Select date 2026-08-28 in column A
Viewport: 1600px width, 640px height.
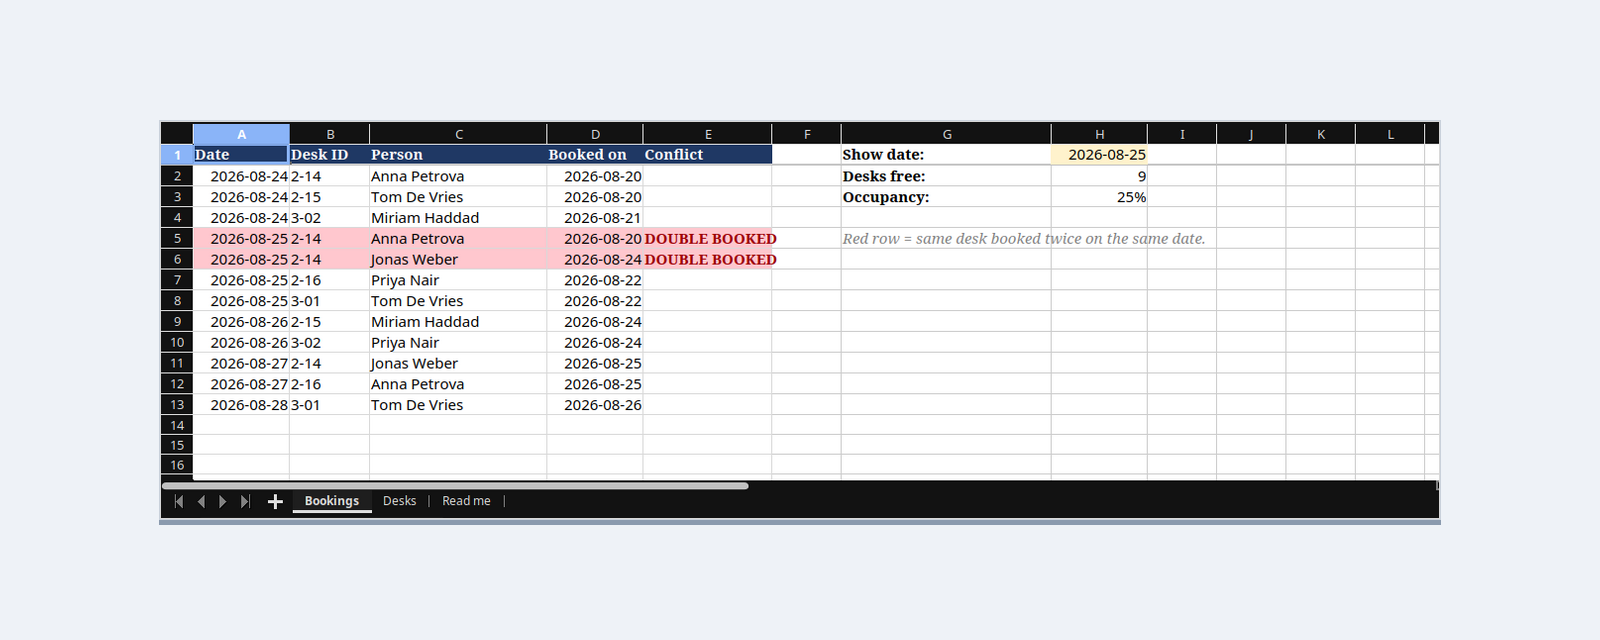click(241, 405)
